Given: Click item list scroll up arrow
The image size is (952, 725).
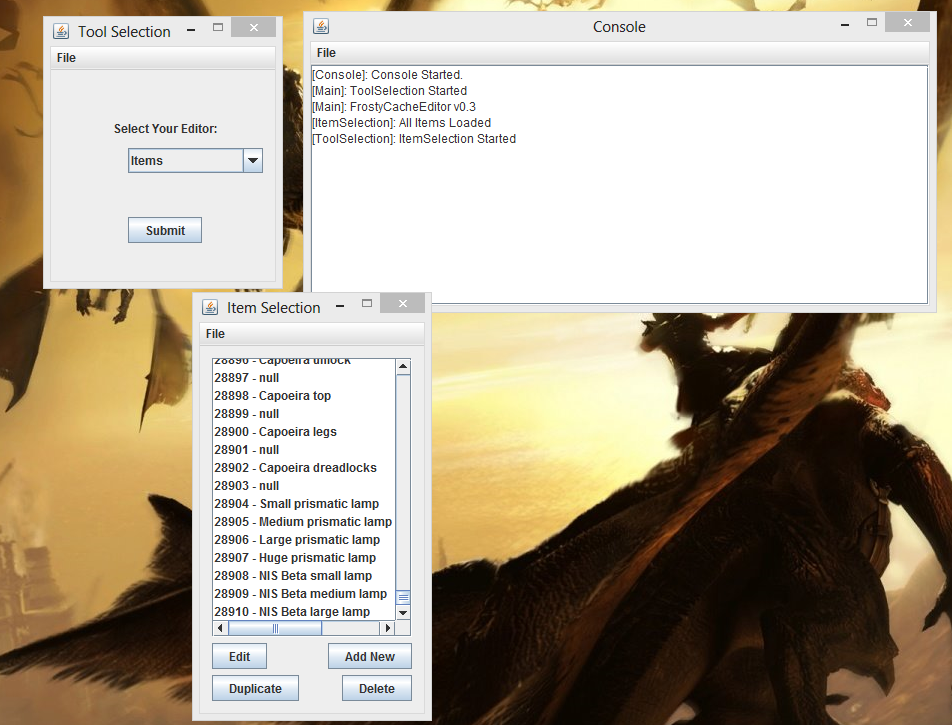Looking at the screenshot, I should coord(403,367).
